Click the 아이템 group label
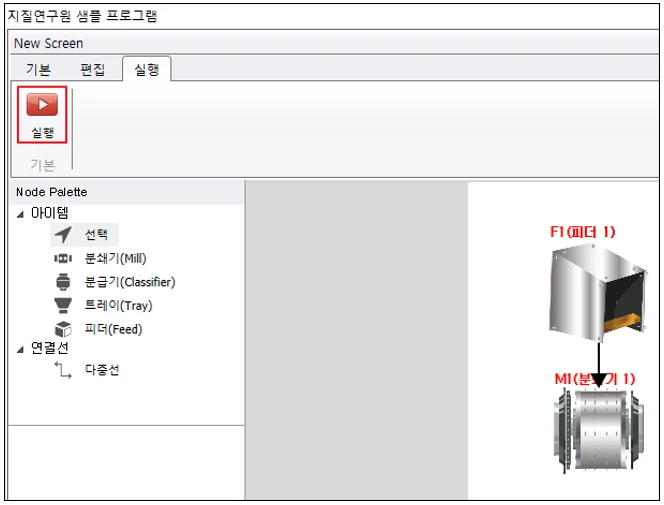This screenshot has height=505, width=664. pos(50,213)
